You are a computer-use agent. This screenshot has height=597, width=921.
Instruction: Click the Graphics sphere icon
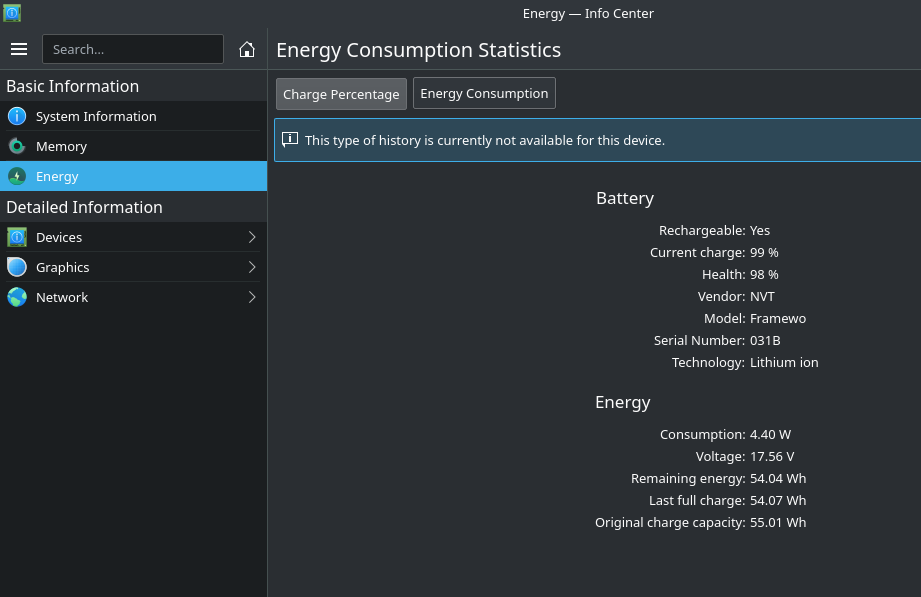(17, 267)
